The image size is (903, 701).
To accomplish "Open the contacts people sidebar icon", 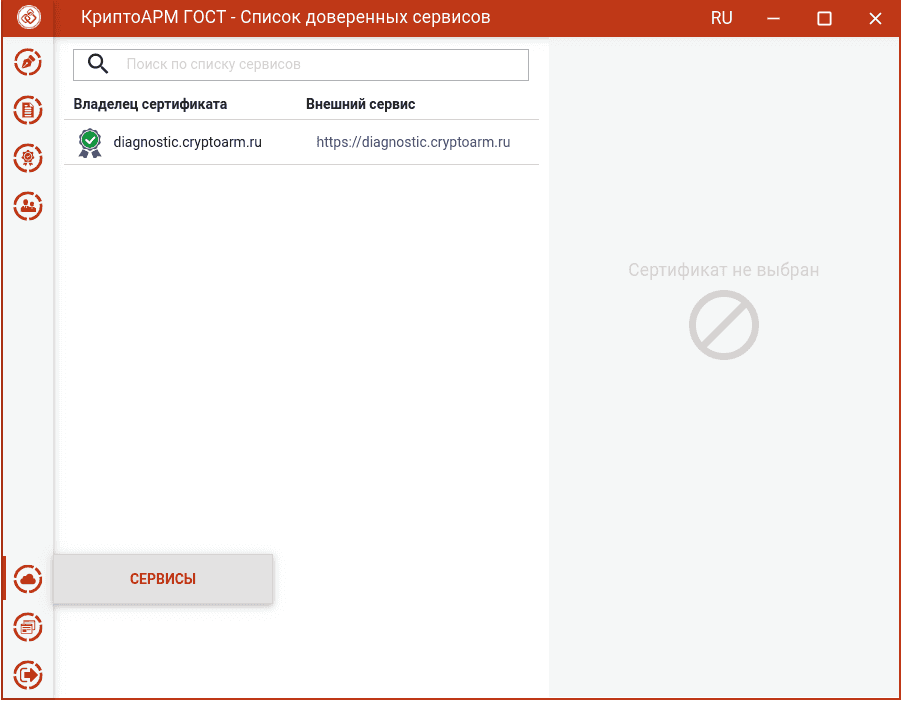I will pos(28,206).
